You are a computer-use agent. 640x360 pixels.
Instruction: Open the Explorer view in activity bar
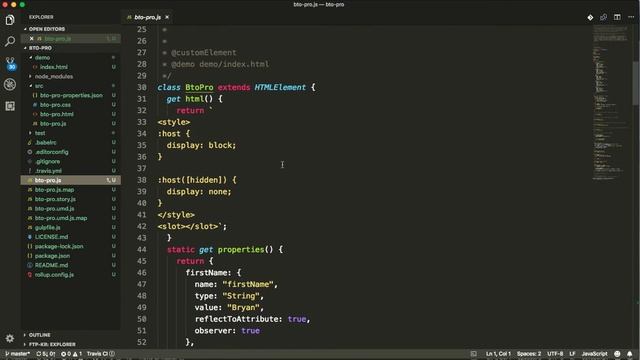pos(10,20)
